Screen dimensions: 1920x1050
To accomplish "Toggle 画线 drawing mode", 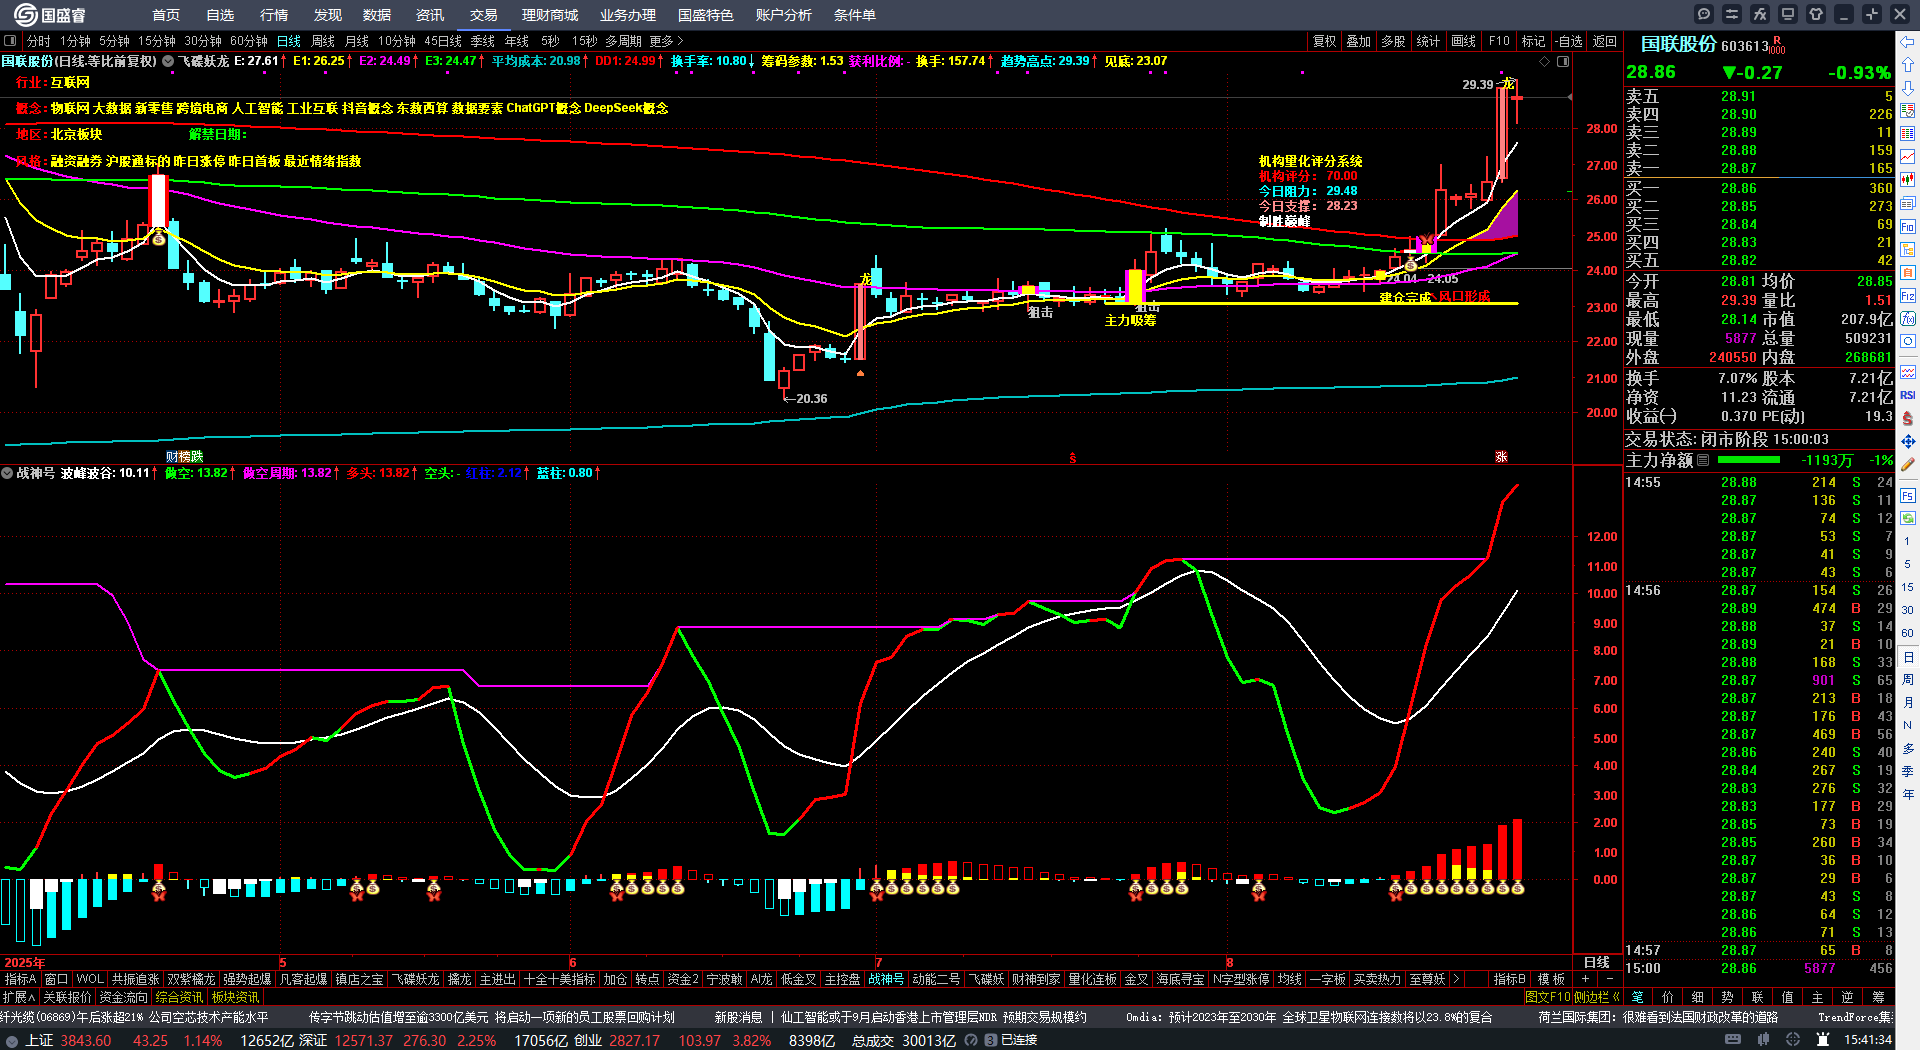I will coord(1464,41).
